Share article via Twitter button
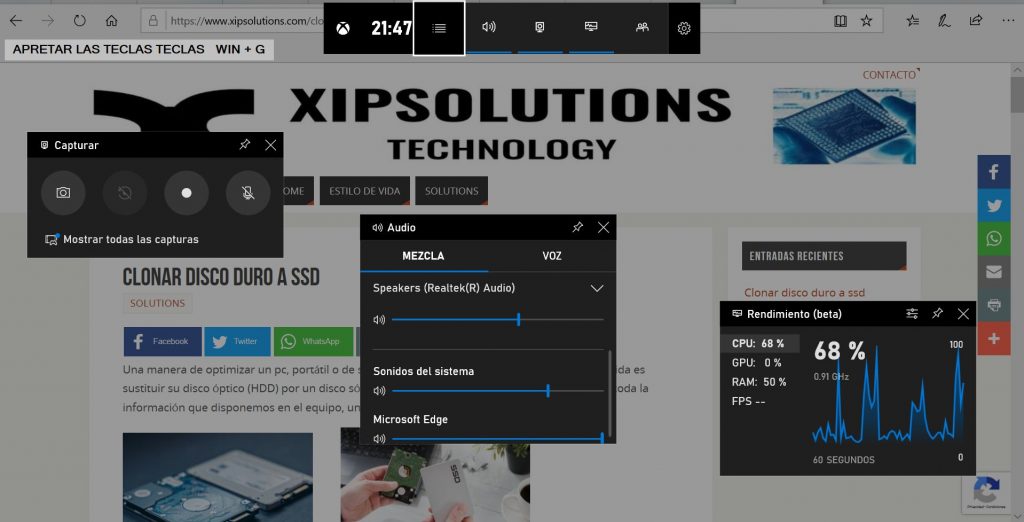The image size is (1024, 522). [237, 341]
